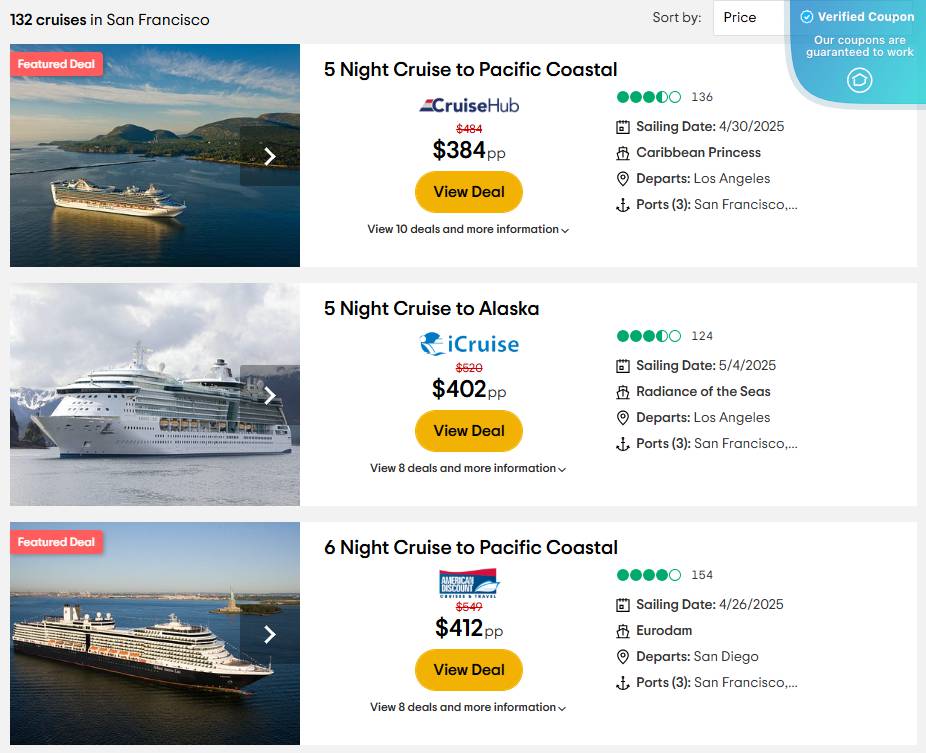
Task: Open the 5 Night Cruise to Alaska title
Action: pyautogui.click(x=431, y=308)
